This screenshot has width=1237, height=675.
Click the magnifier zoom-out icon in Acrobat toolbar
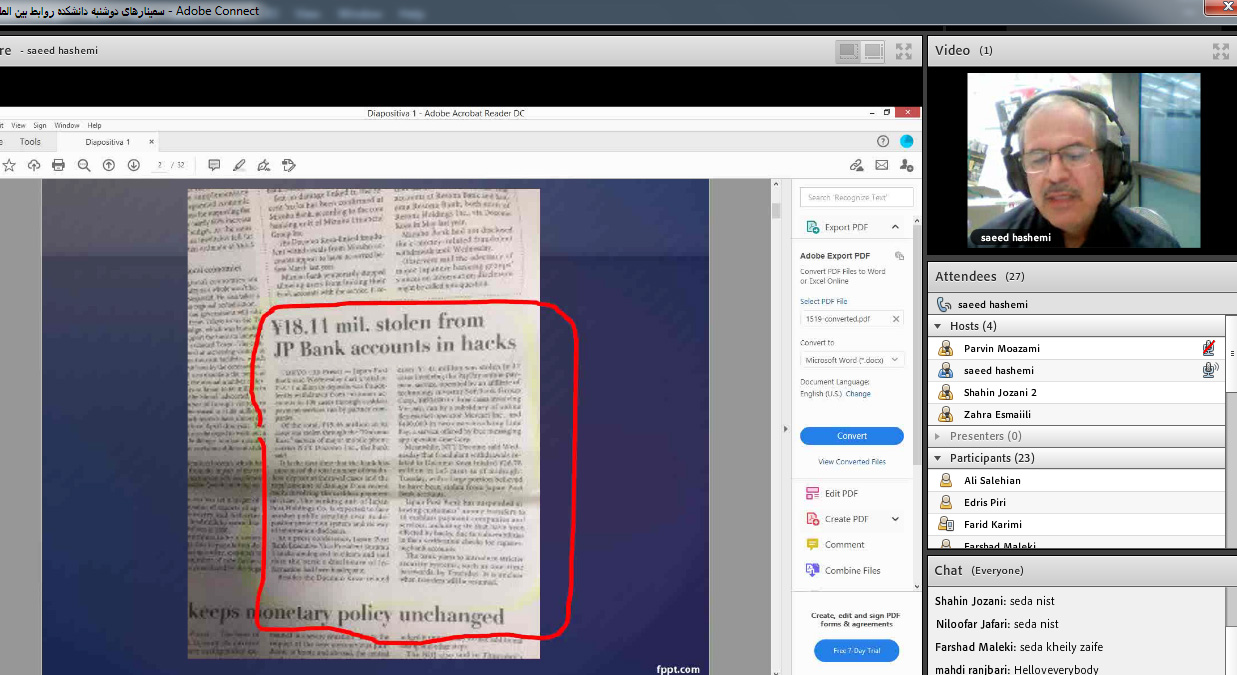[84, 165]
